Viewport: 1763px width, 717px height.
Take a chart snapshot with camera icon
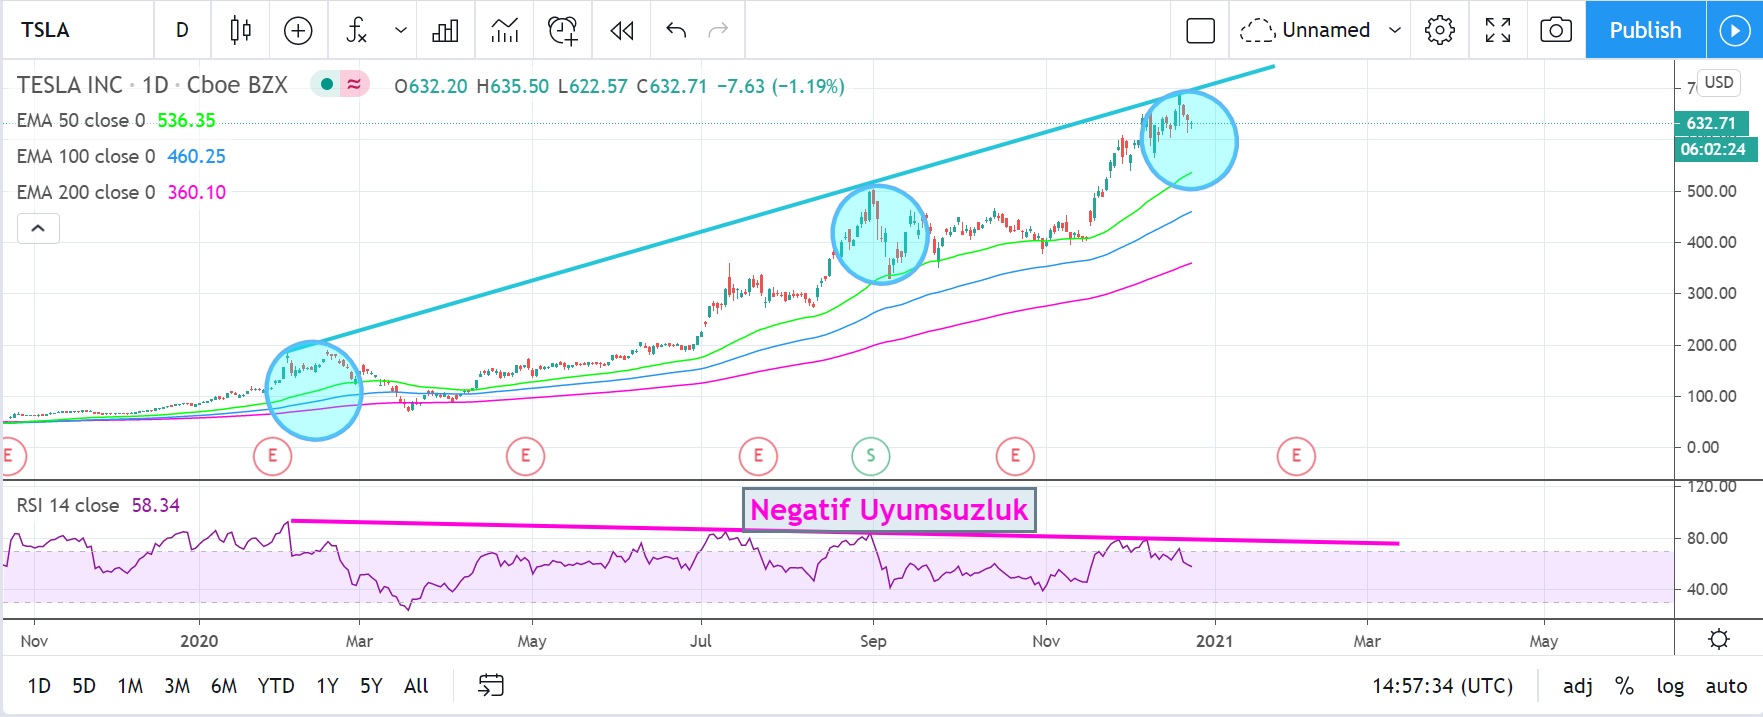[1556, 30]
